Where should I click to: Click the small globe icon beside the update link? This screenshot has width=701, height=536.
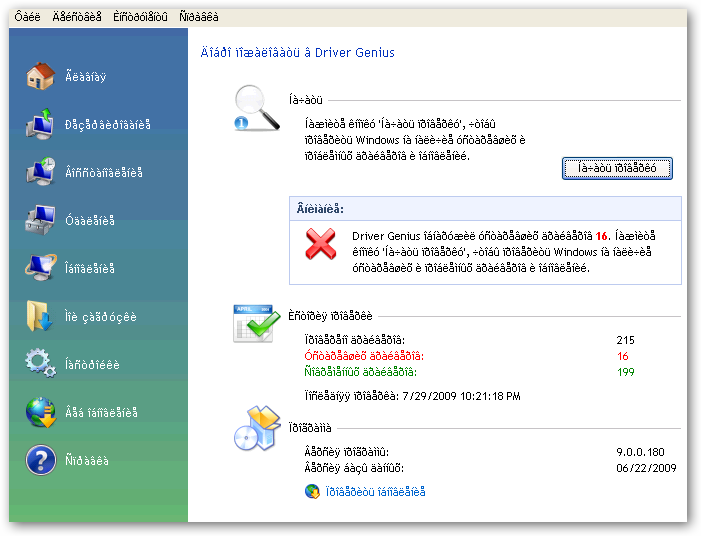(312, 492)
